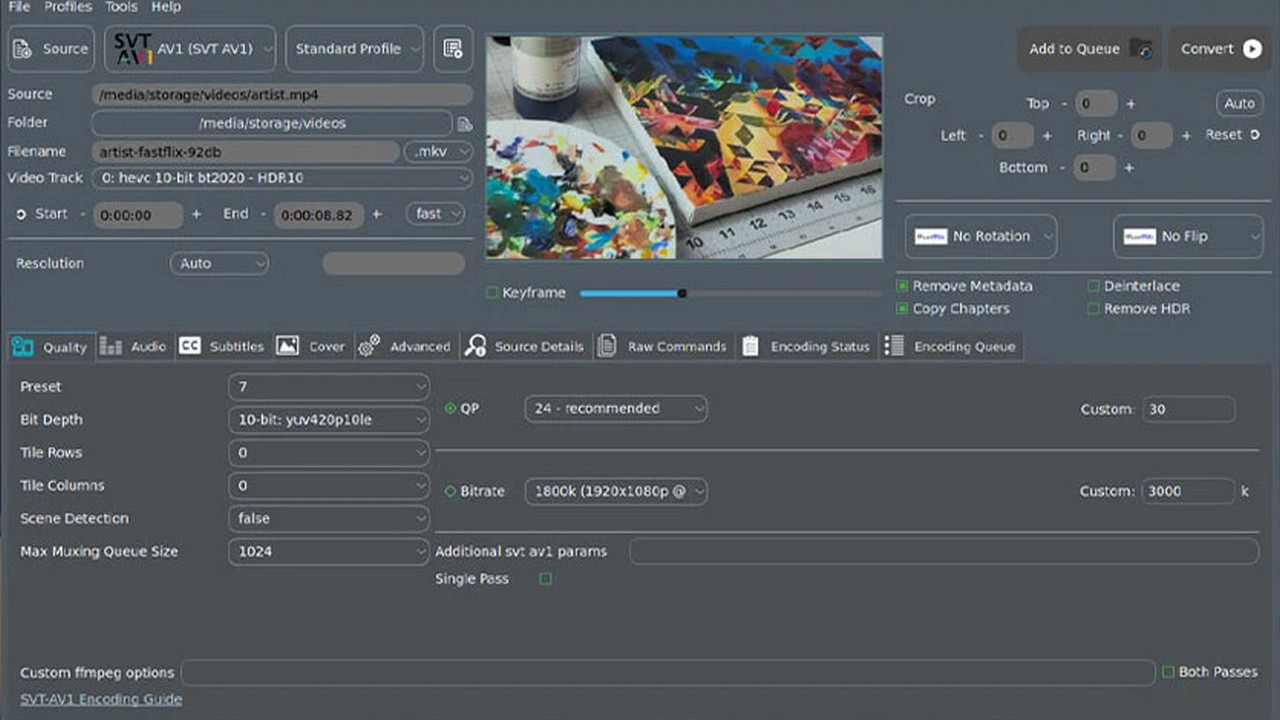Open the Advanced tab gear icon

[x=369, y=346]
